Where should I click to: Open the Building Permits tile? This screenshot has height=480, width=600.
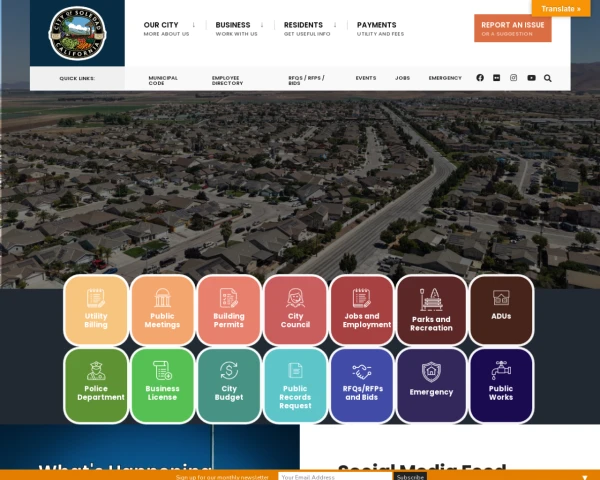(229, 310)
